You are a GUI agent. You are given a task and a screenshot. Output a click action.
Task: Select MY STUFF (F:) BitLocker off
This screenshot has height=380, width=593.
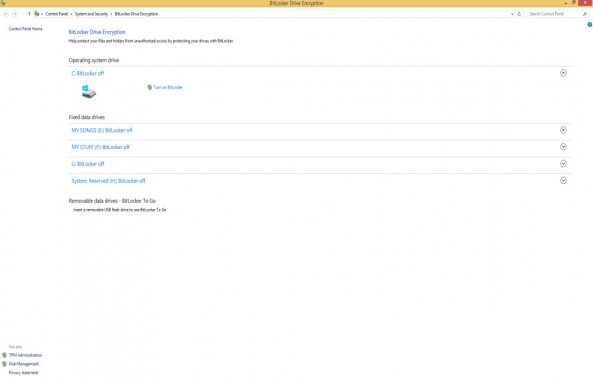point(101,147)
